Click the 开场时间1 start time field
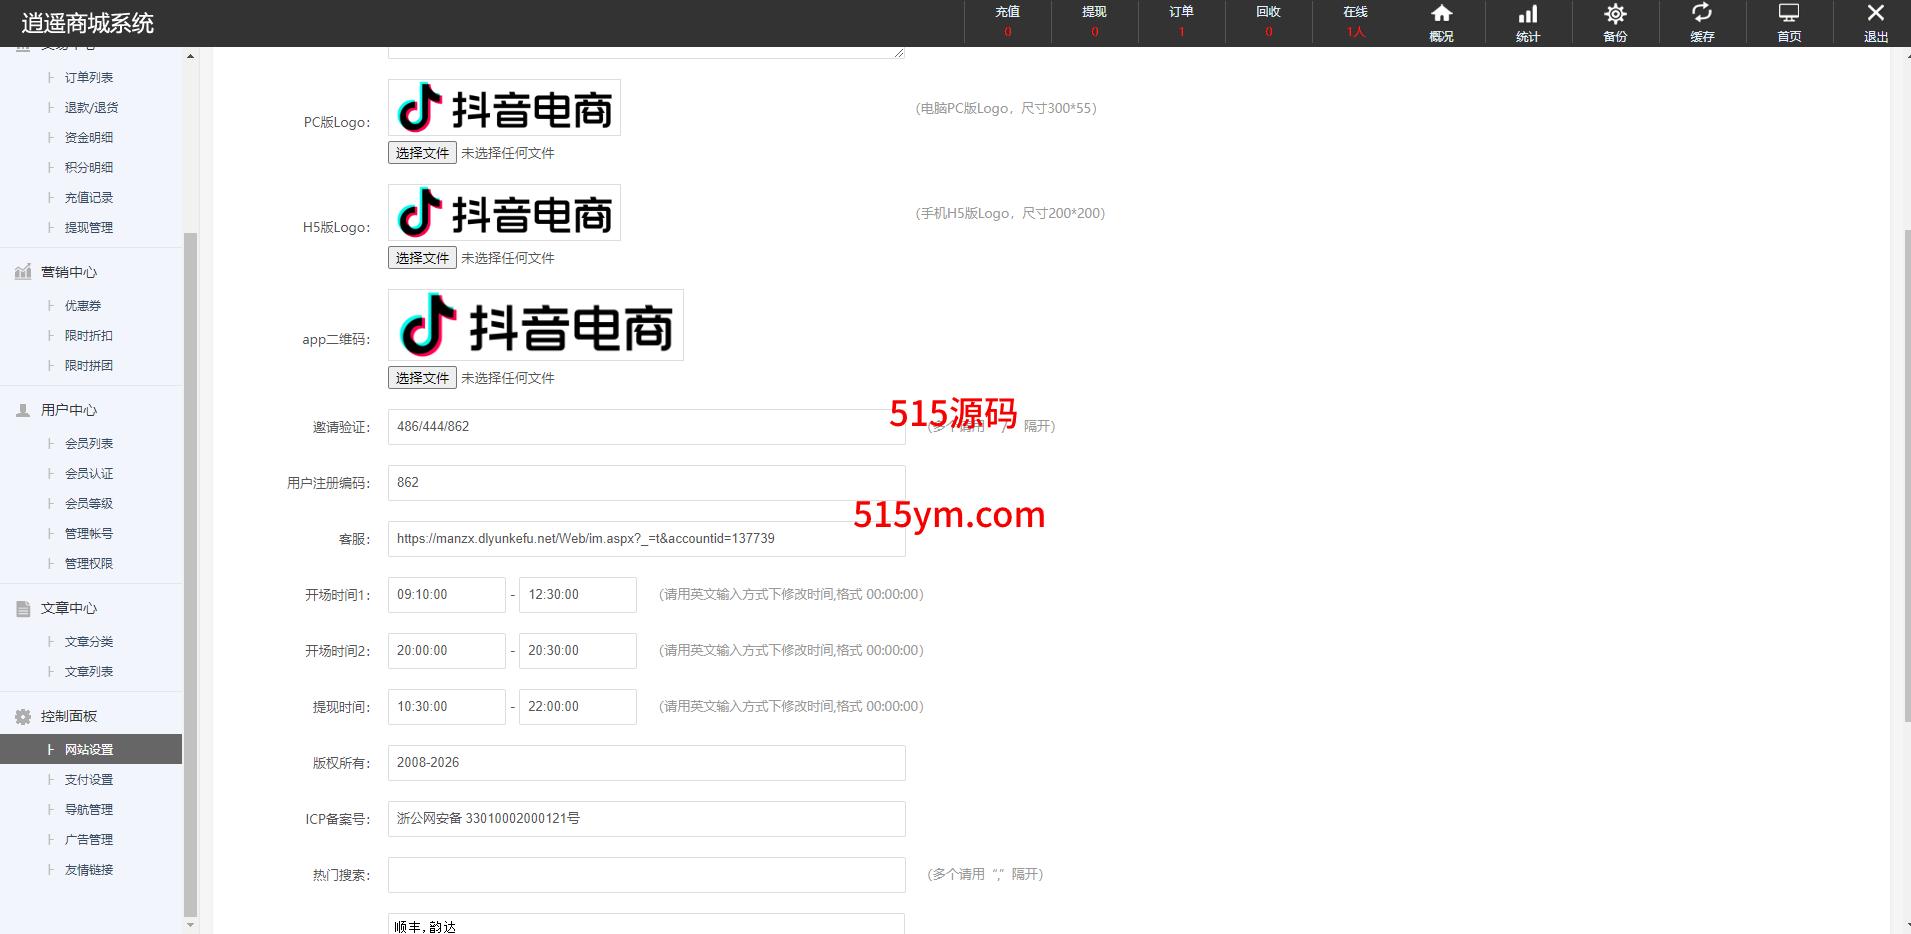The width and height of the screenshot is (1911, 934). tap(446, 595)
